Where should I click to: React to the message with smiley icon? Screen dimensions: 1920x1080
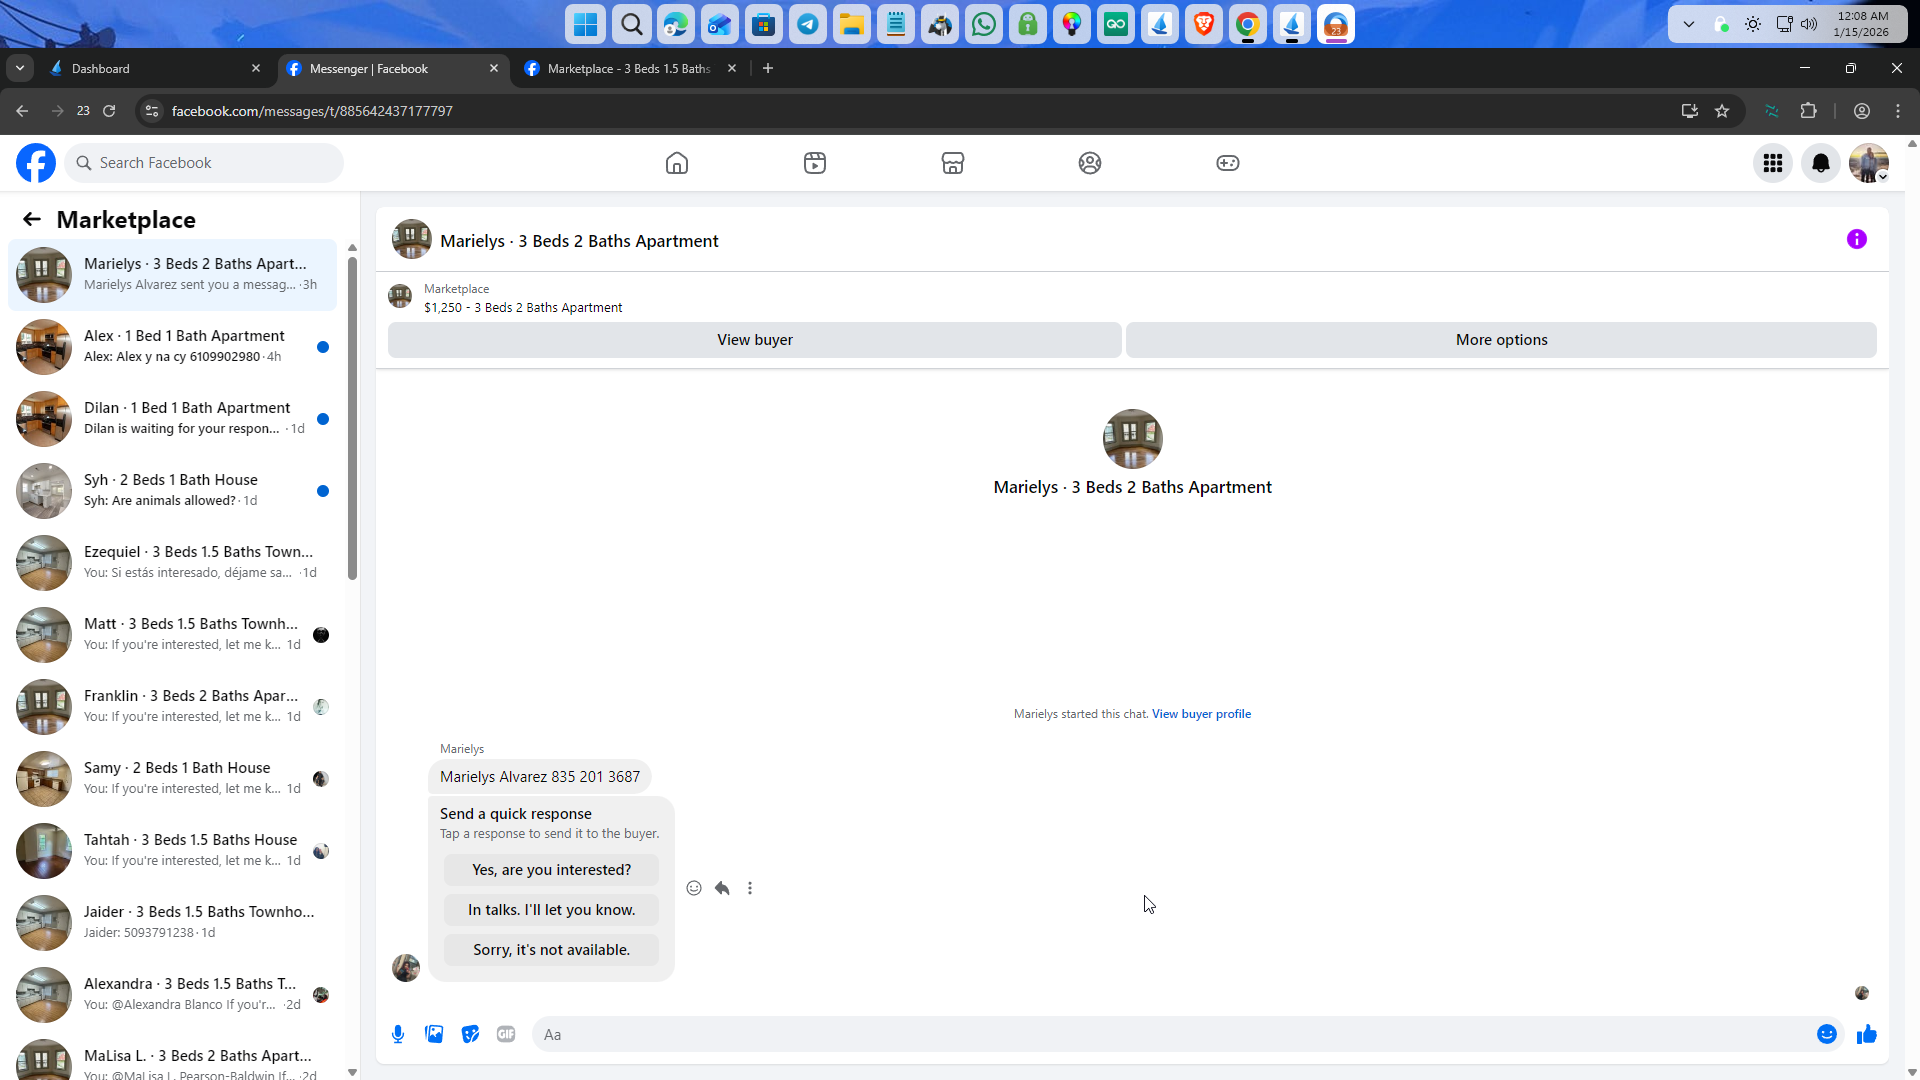coord(694,888)
